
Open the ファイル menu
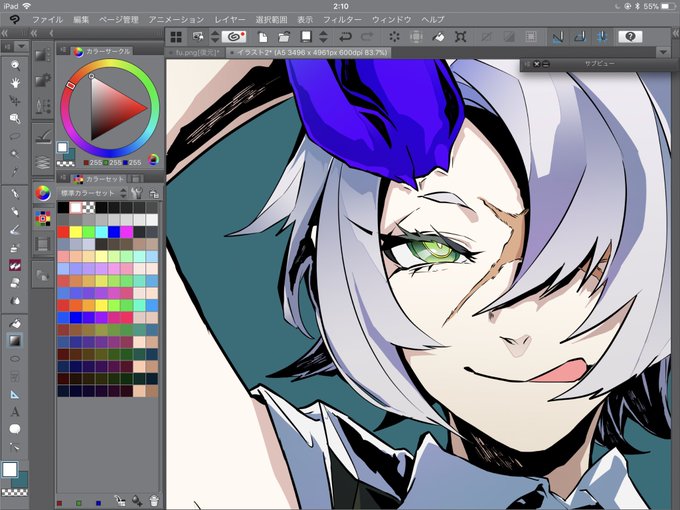coord(48,20)
